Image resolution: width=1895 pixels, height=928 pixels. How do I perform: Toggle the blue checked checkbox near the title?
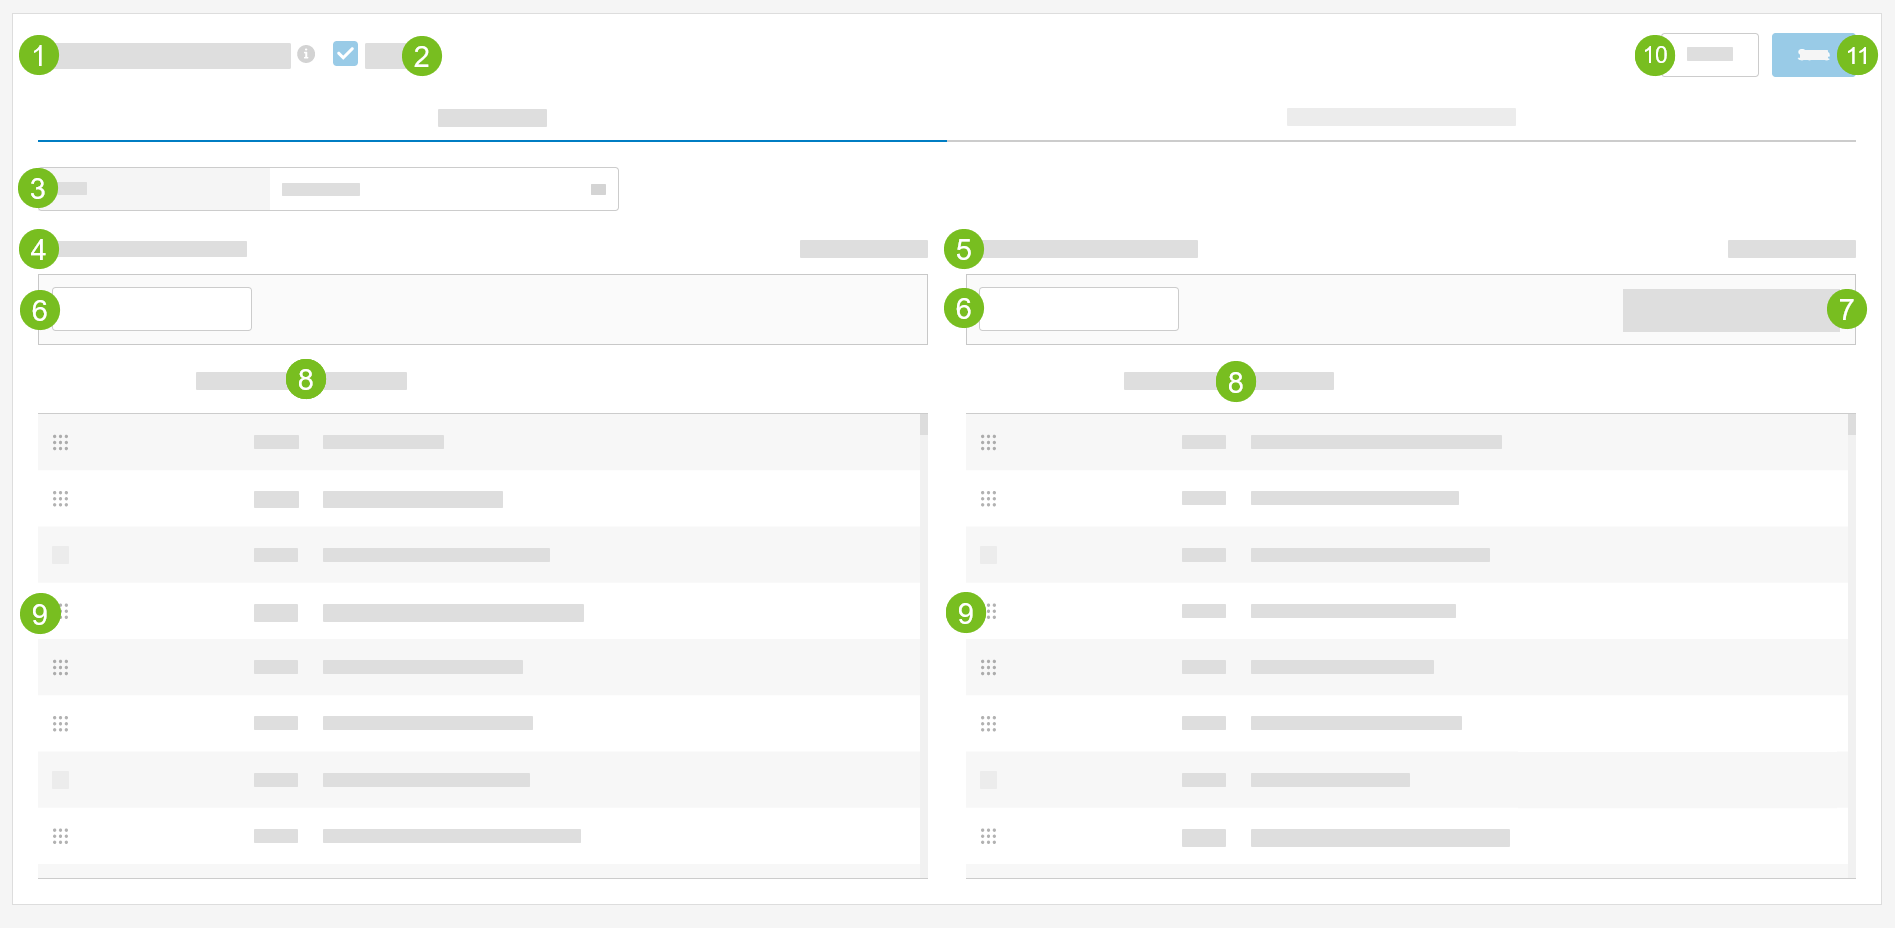pyautogui.click(x=345, y=53)
